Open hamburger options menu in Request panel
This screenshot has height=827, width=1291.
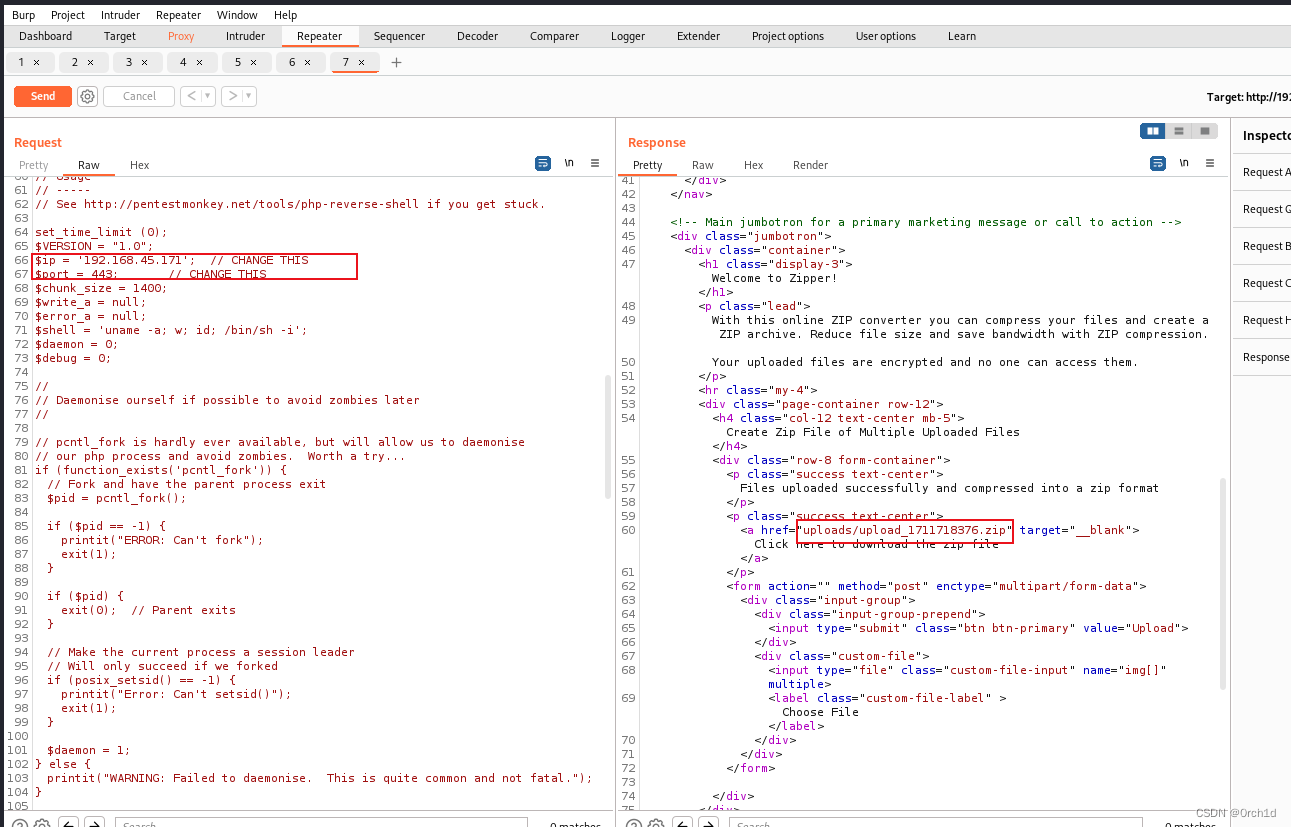pyautogui.click(x=595, y=163)
